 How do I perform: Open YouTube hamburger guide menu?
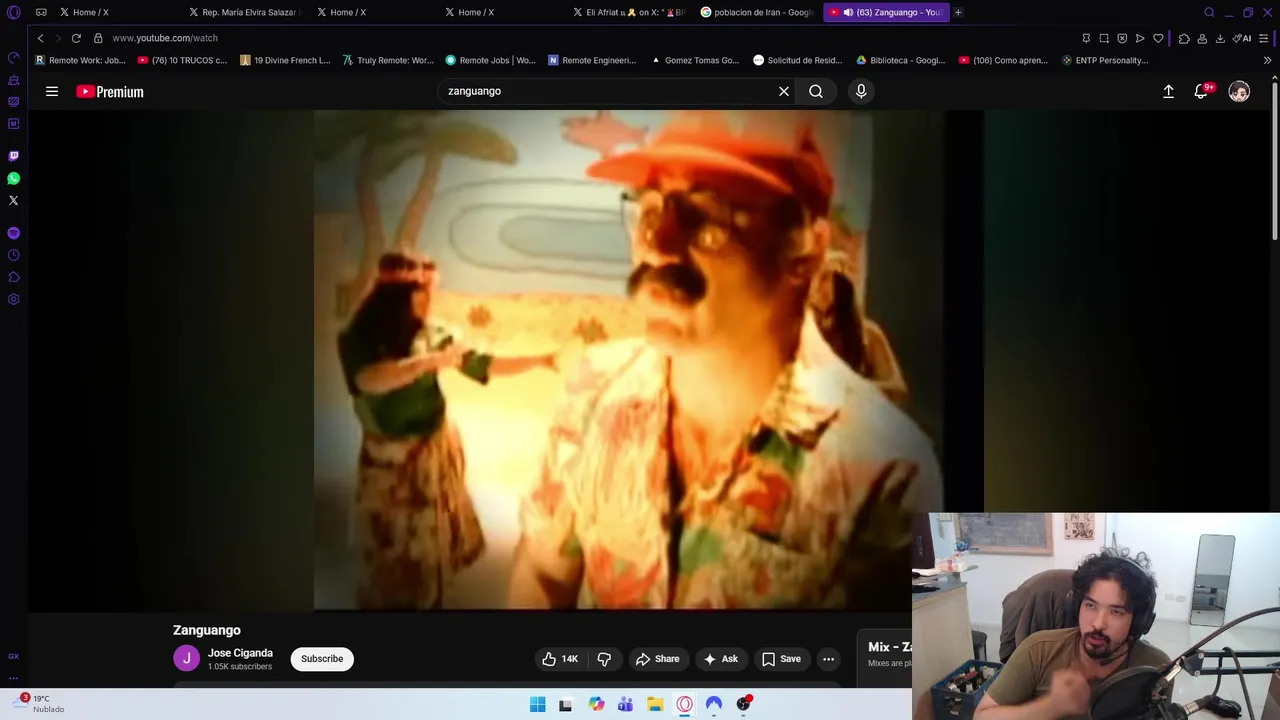pyautogui.click(x=52, y=91)
